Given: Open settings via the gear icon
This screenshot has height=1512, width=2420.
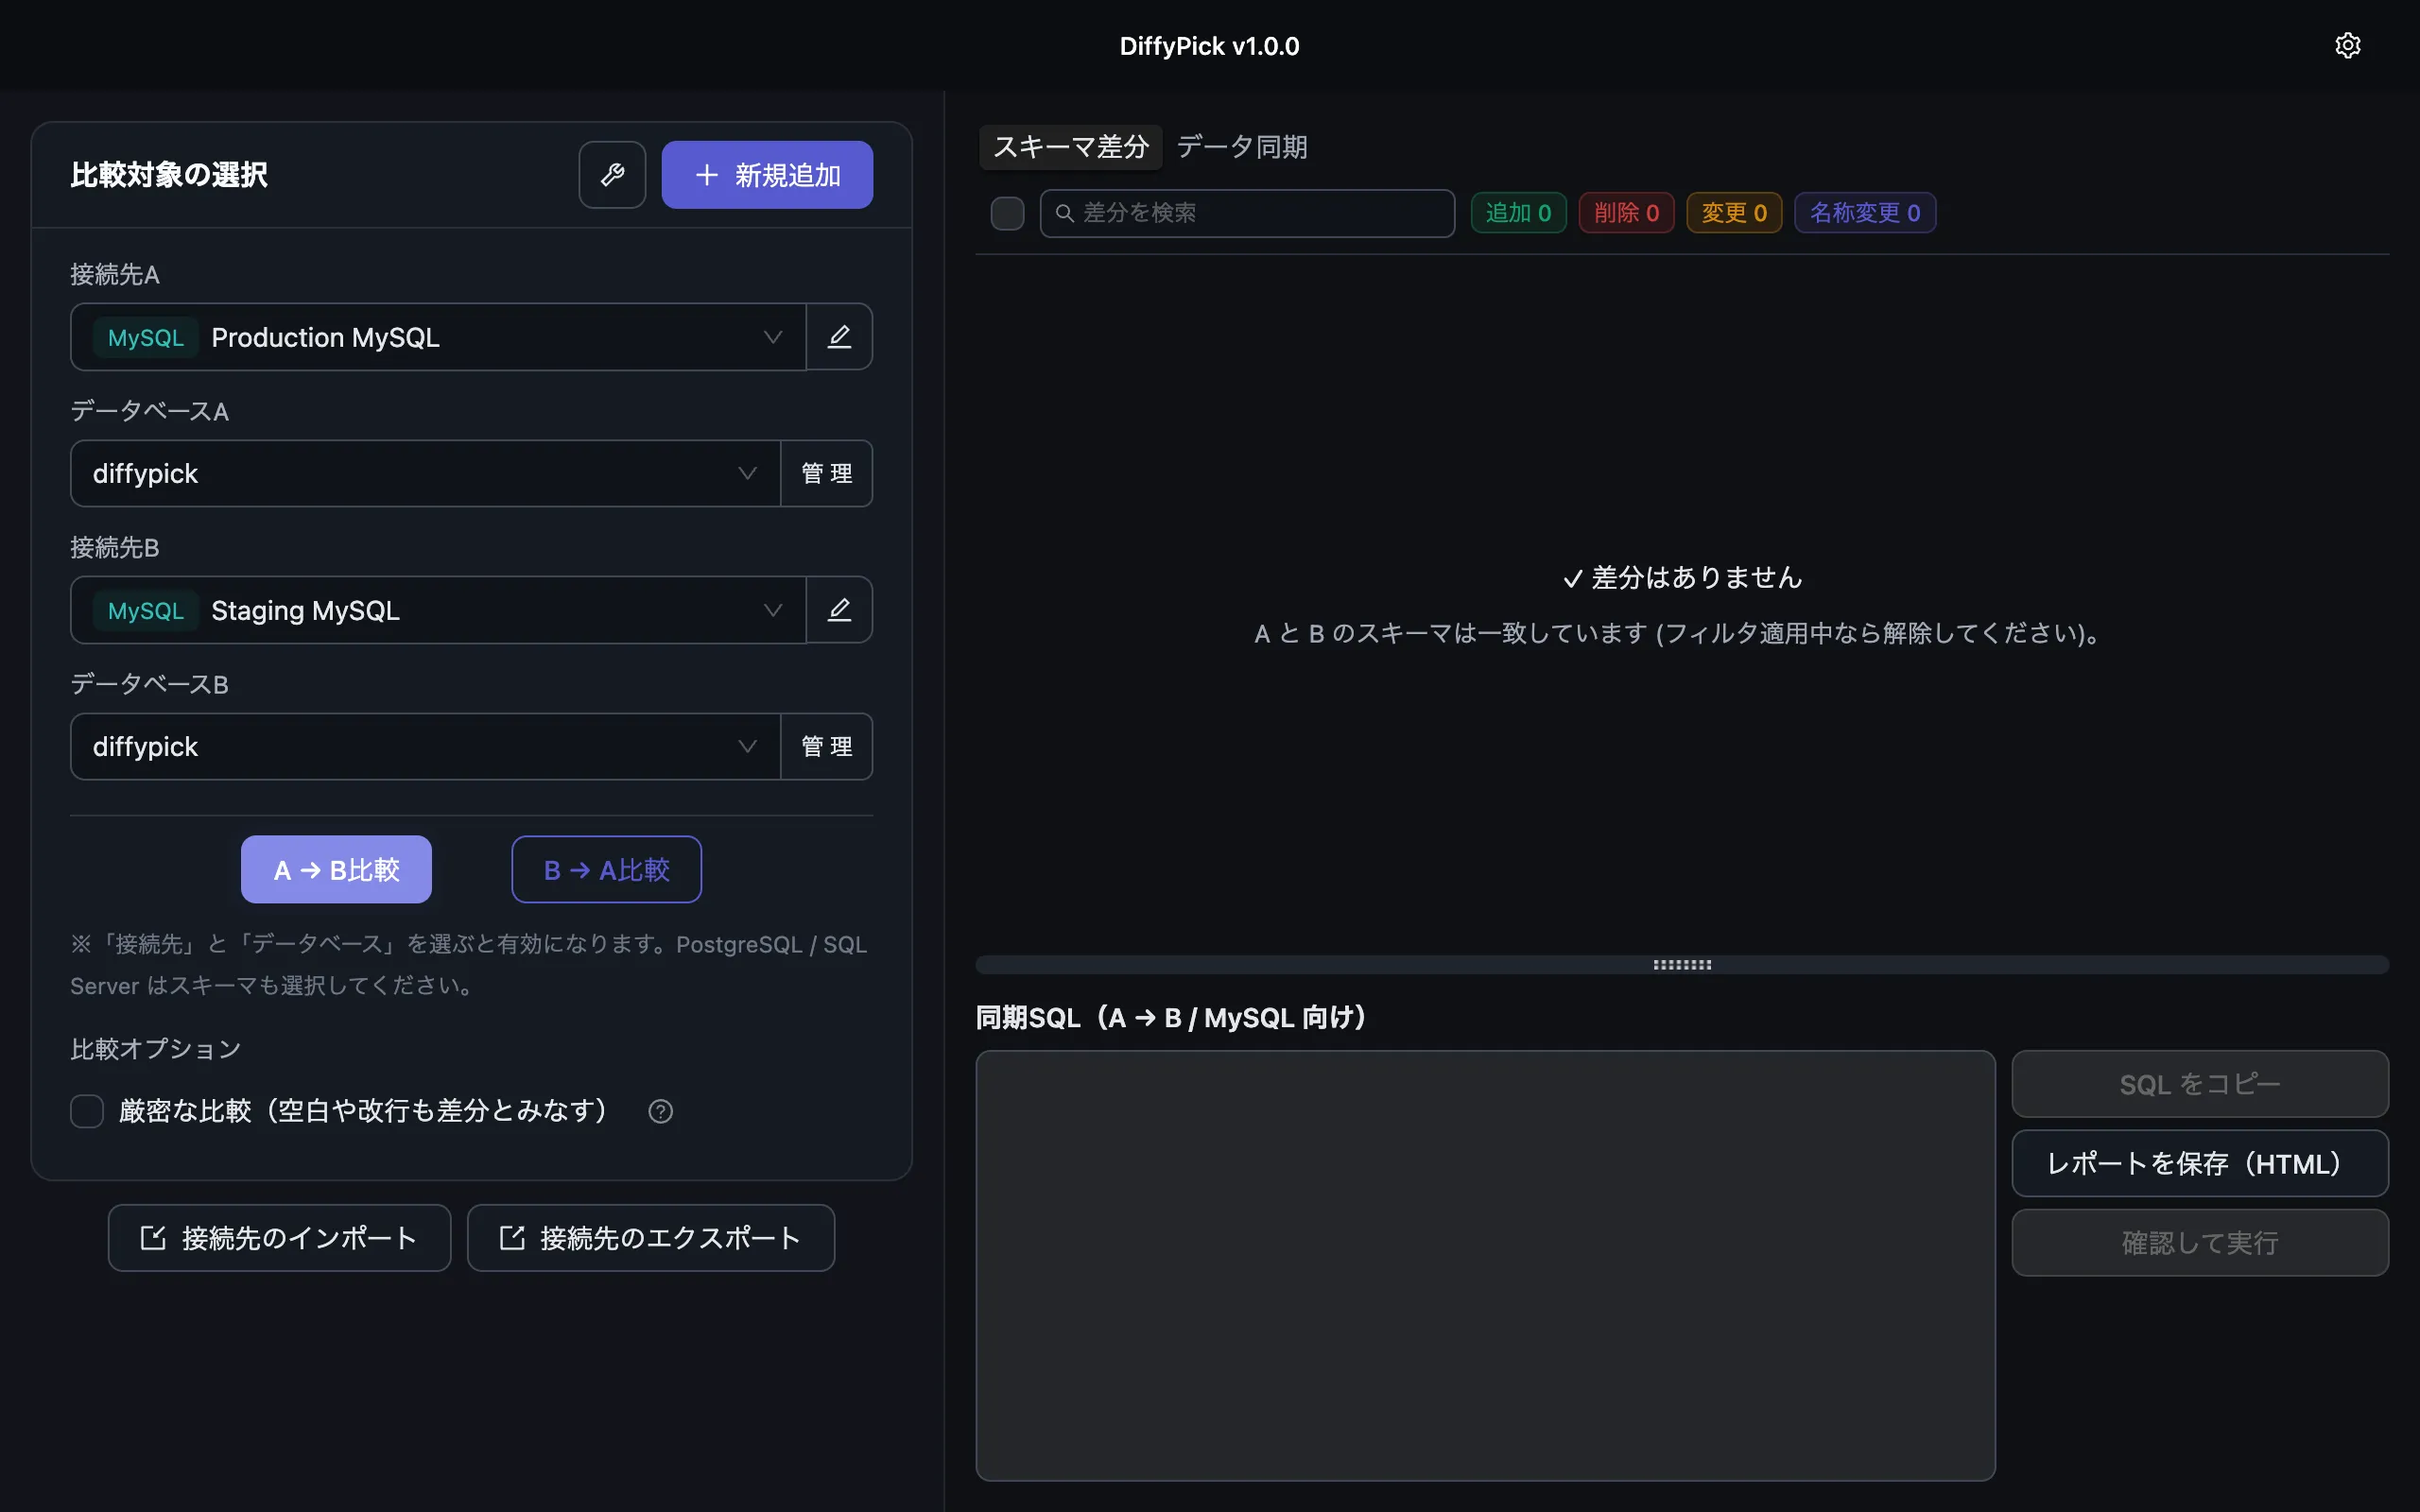Looking at the screenshot, I should click(x=2347, y=46).
